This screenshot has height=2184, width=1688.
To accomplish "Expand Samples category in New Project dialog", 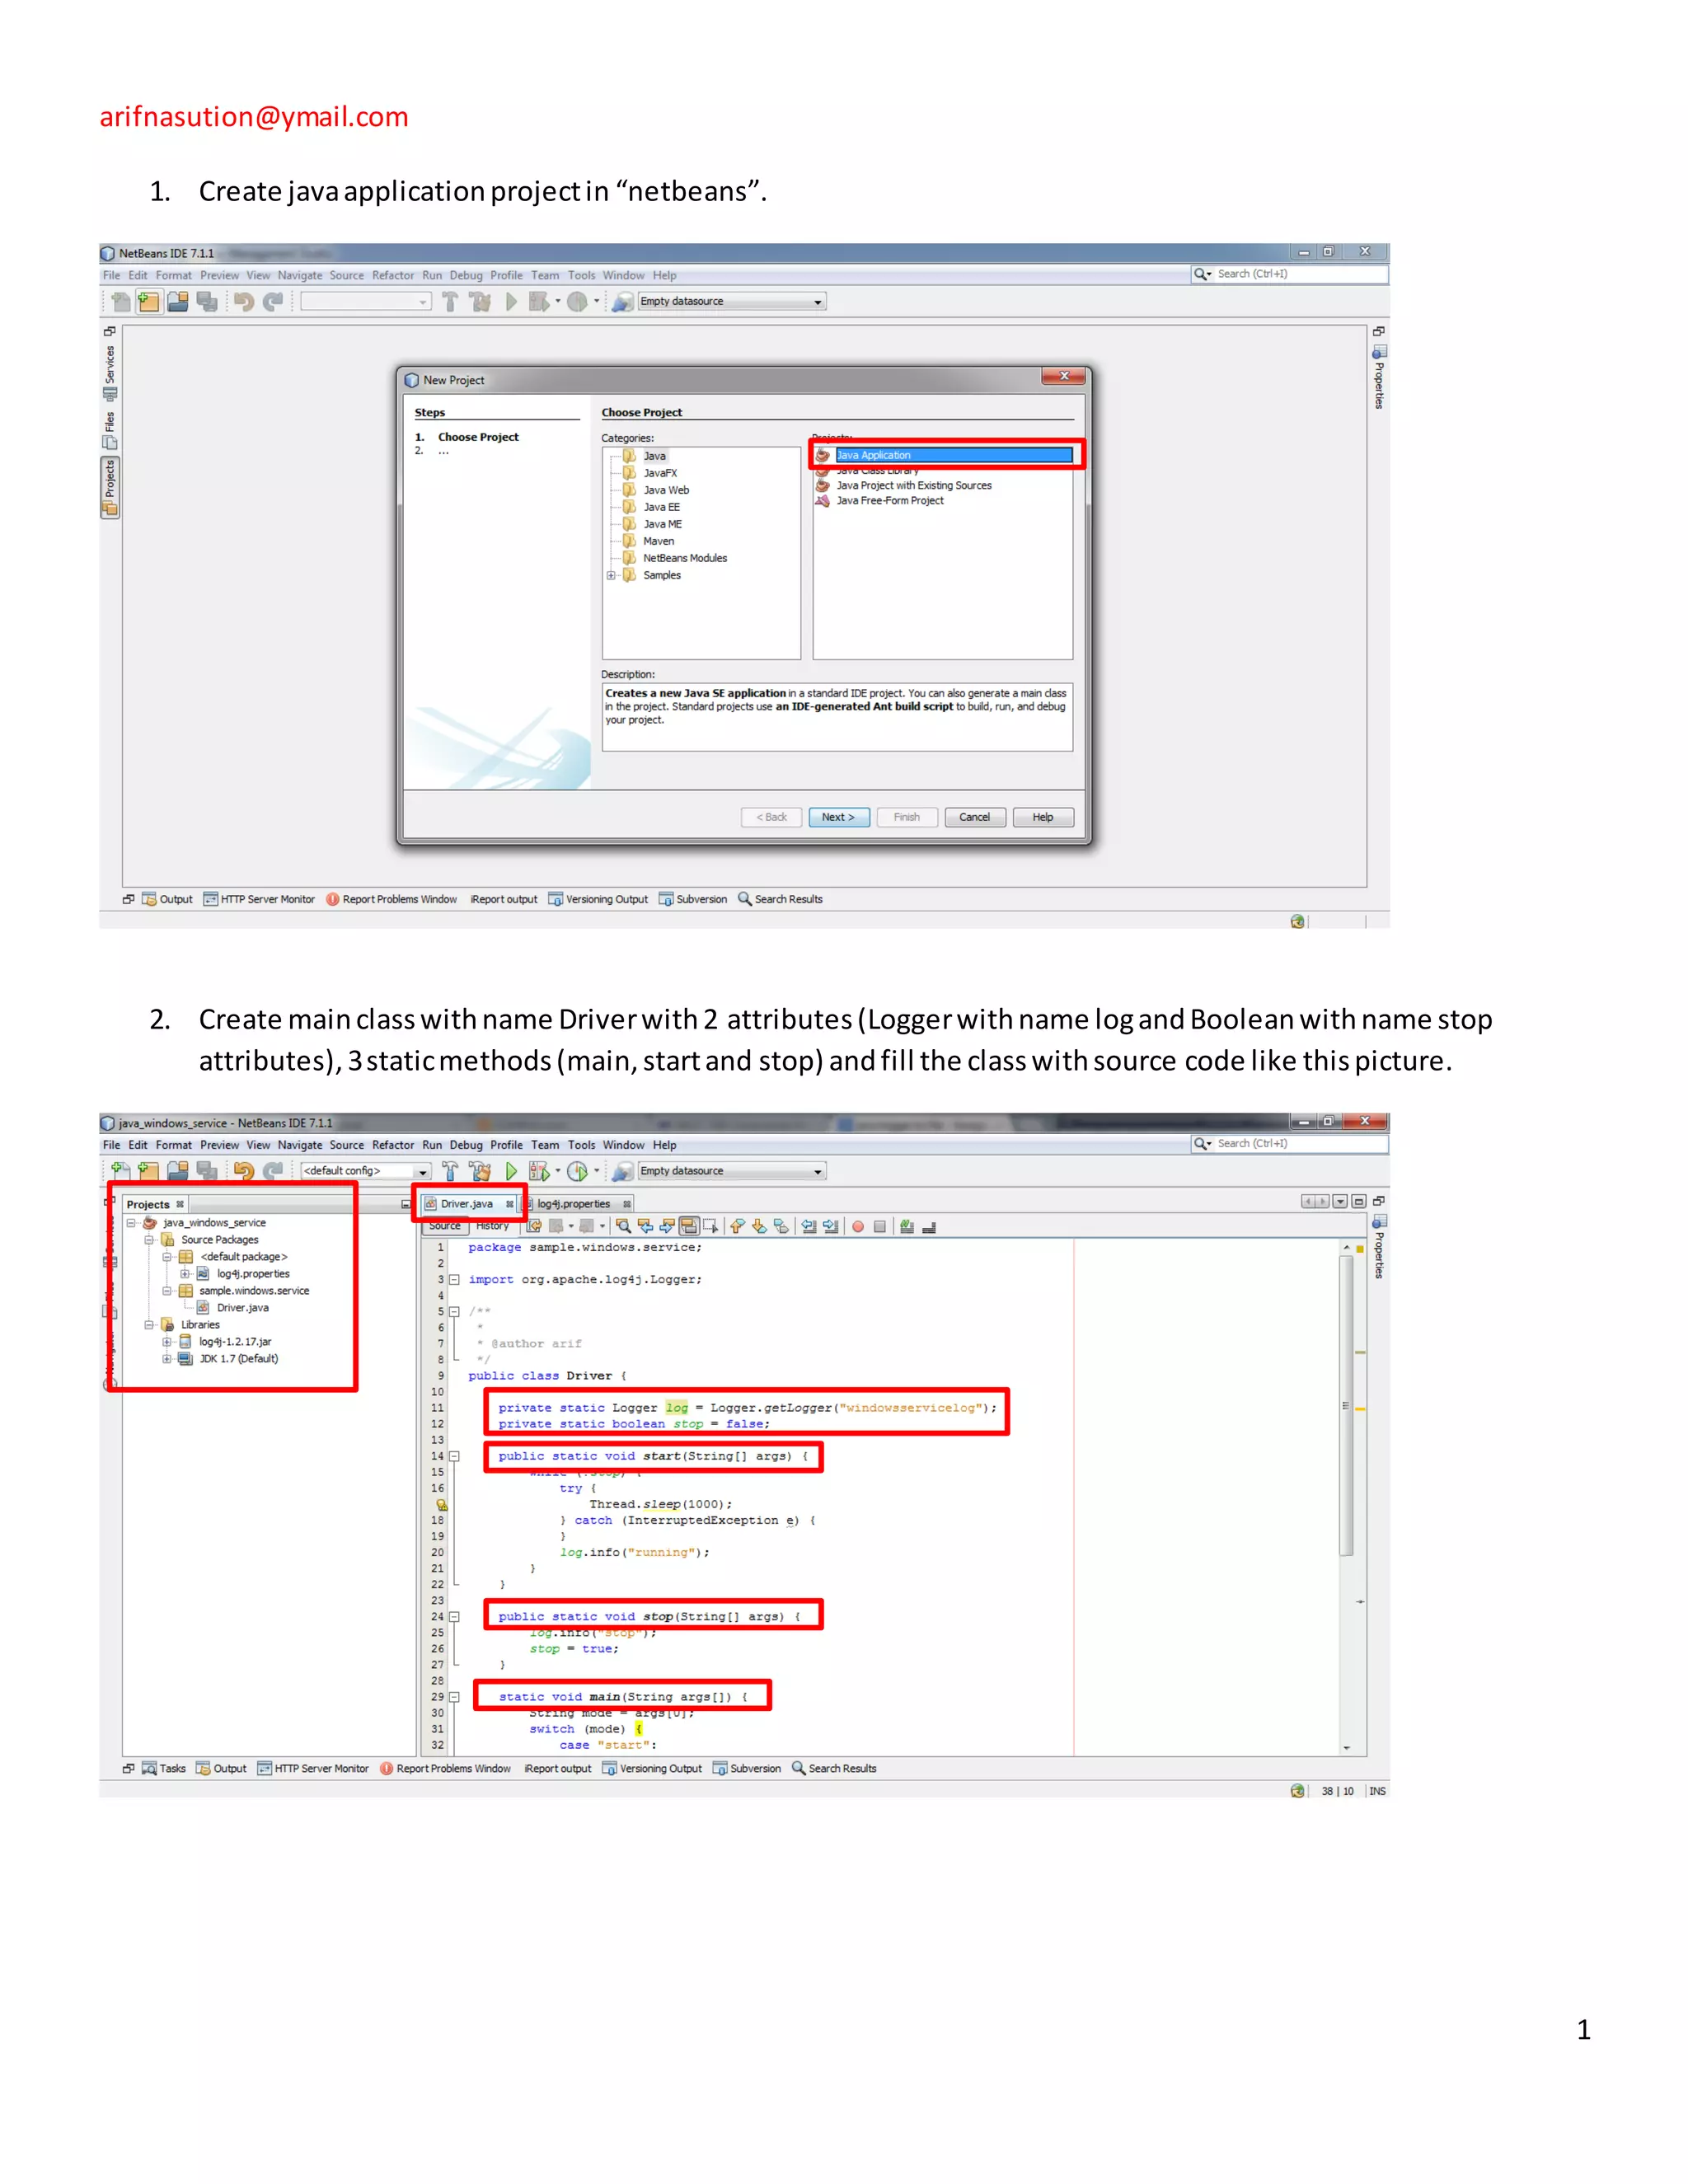I will (611, 576).
